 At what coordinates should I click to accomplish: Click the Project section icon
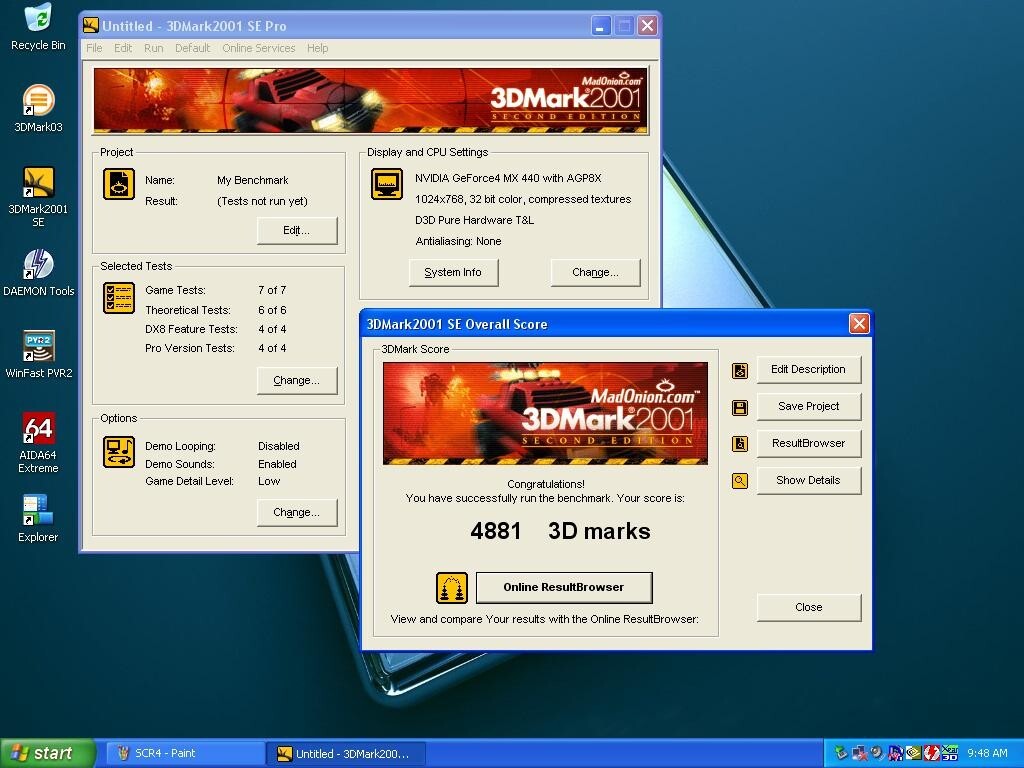pyautogui.click(x=119, y=184)
